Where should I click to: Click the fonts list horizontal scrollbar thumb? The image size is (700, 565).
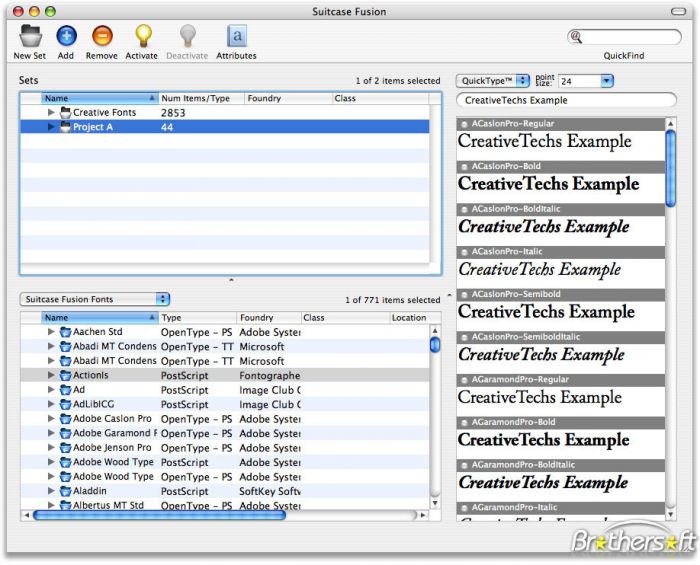pos(159,515)
